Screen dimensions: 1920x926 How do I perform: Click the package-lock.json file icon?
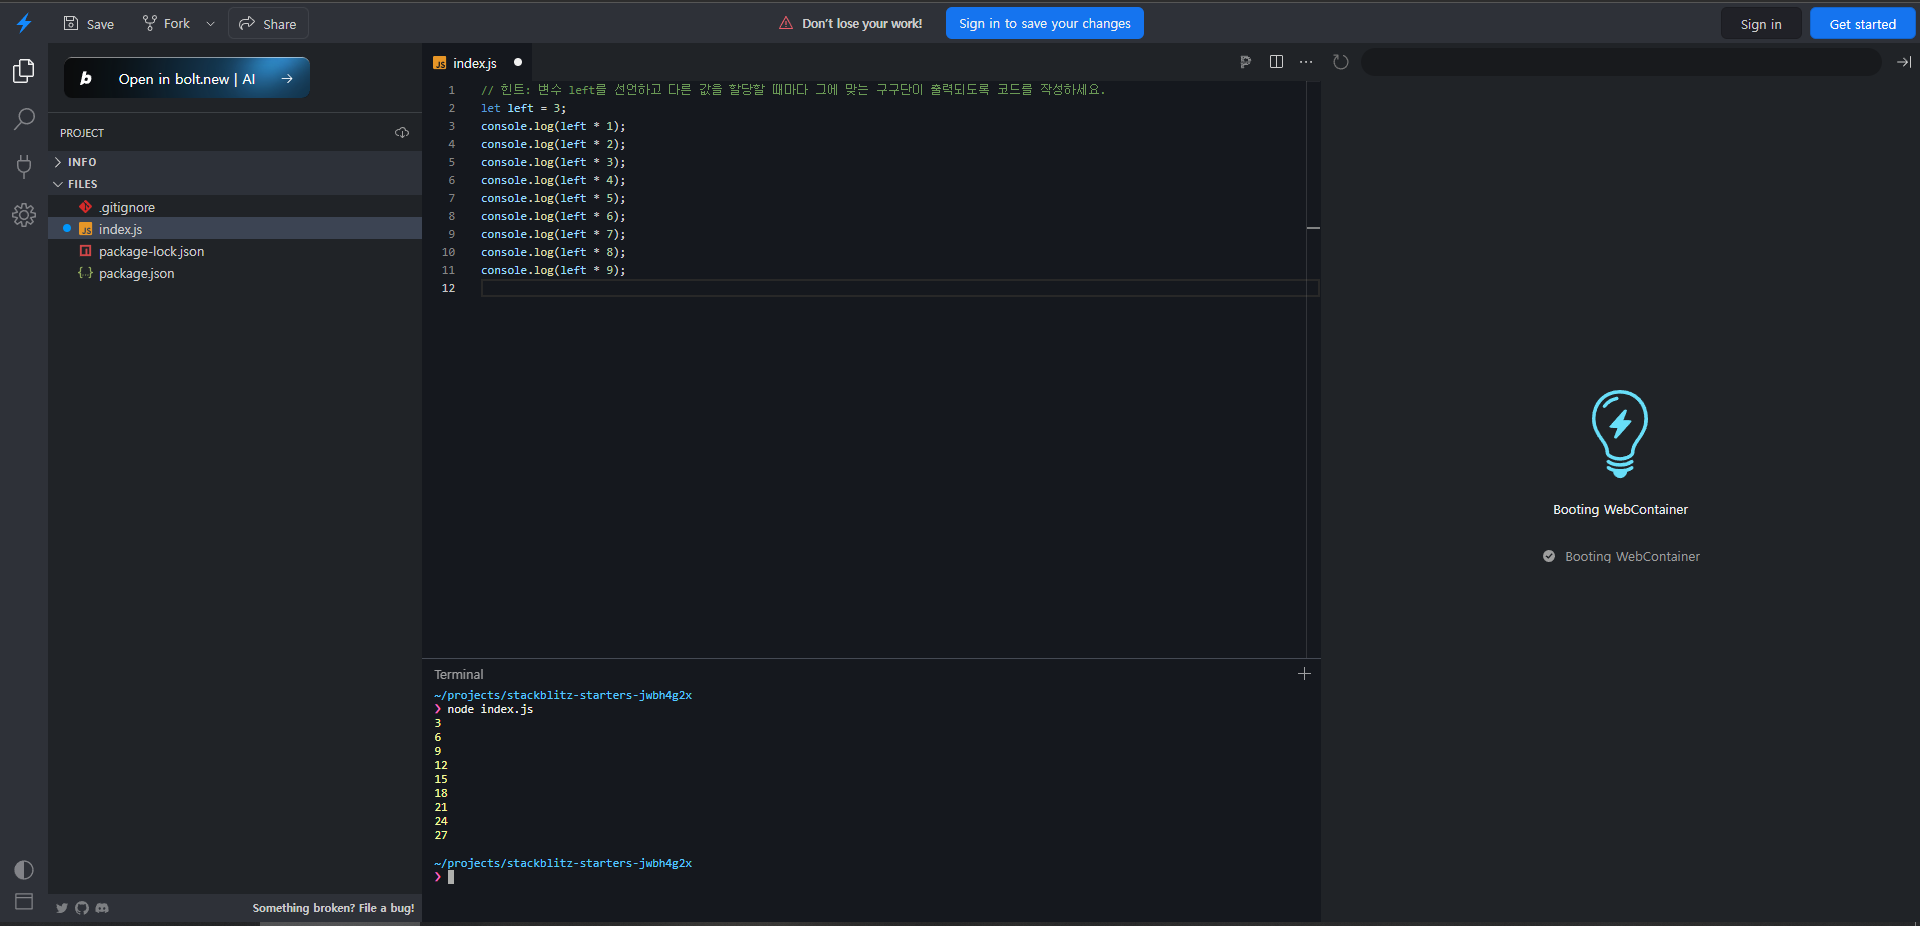pos(85,251)
